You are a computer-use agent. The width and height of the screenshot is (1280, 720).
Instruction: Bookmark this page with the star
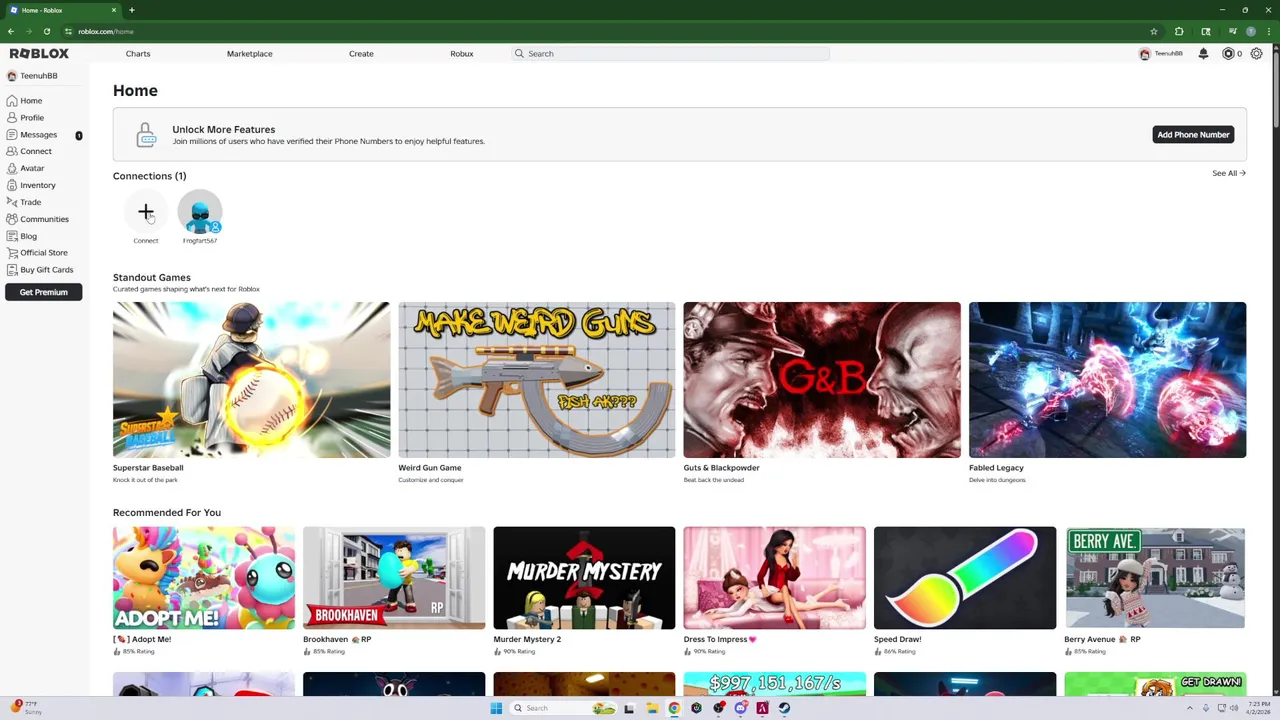1154,32
